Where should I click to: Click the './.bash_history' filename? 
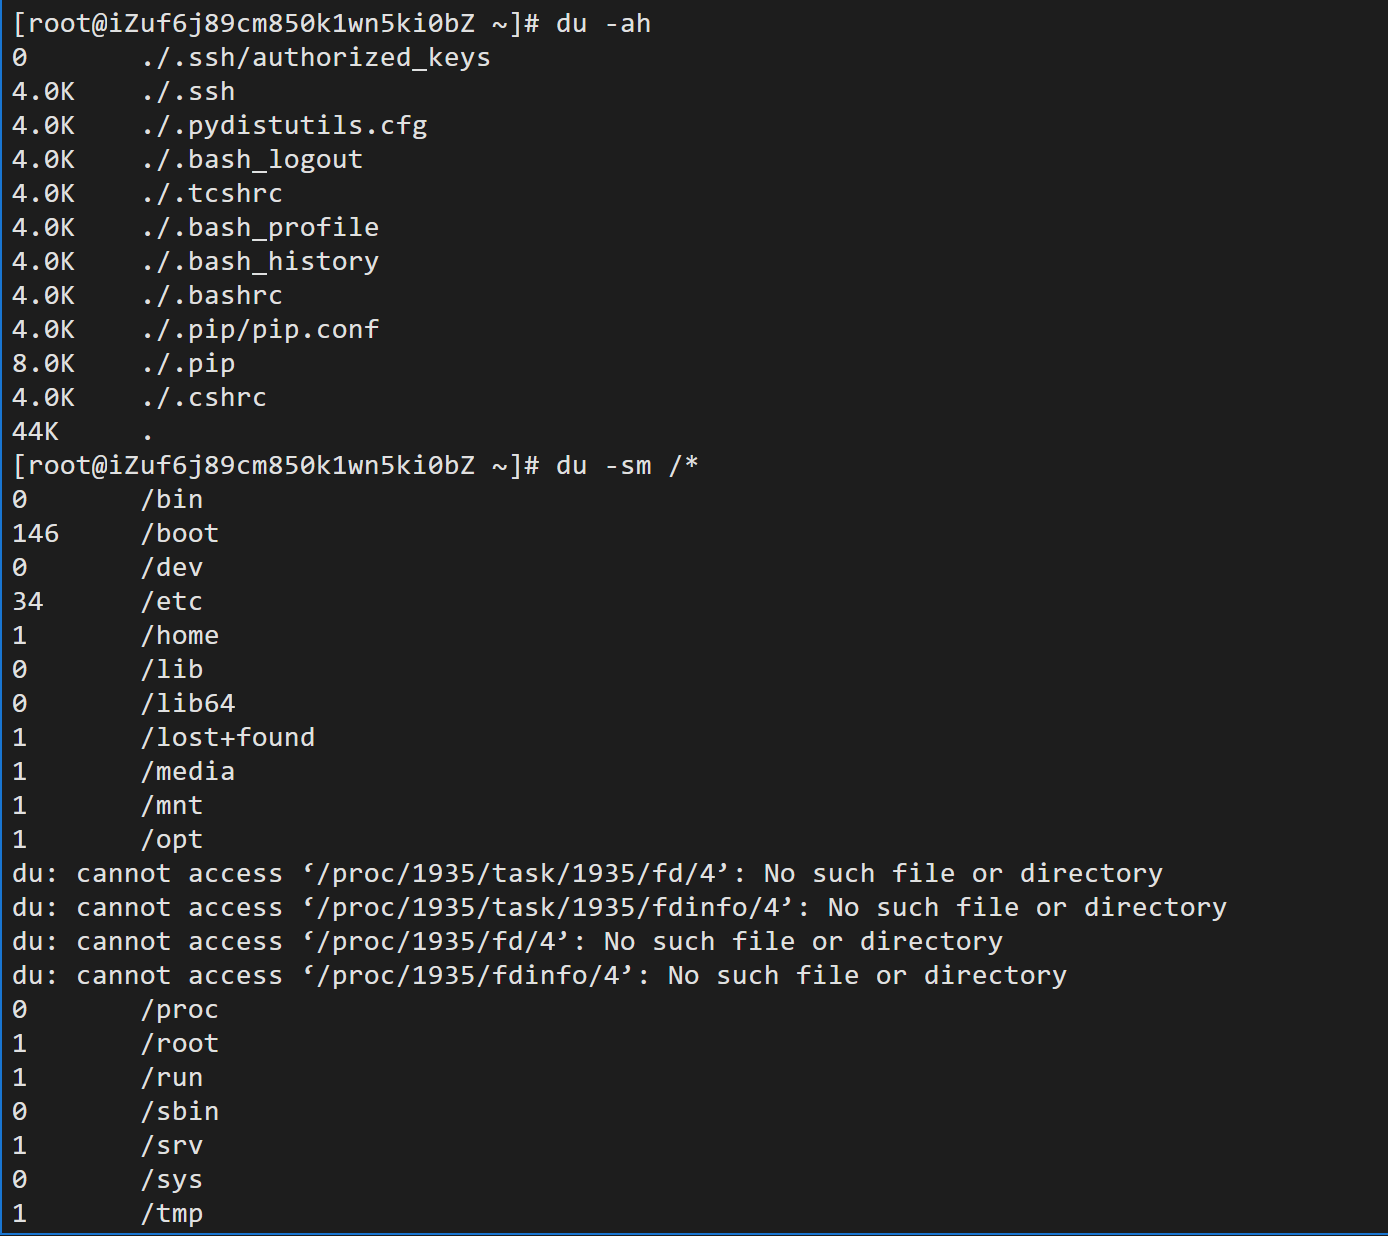pyautogui.click(x=259, y=262)
